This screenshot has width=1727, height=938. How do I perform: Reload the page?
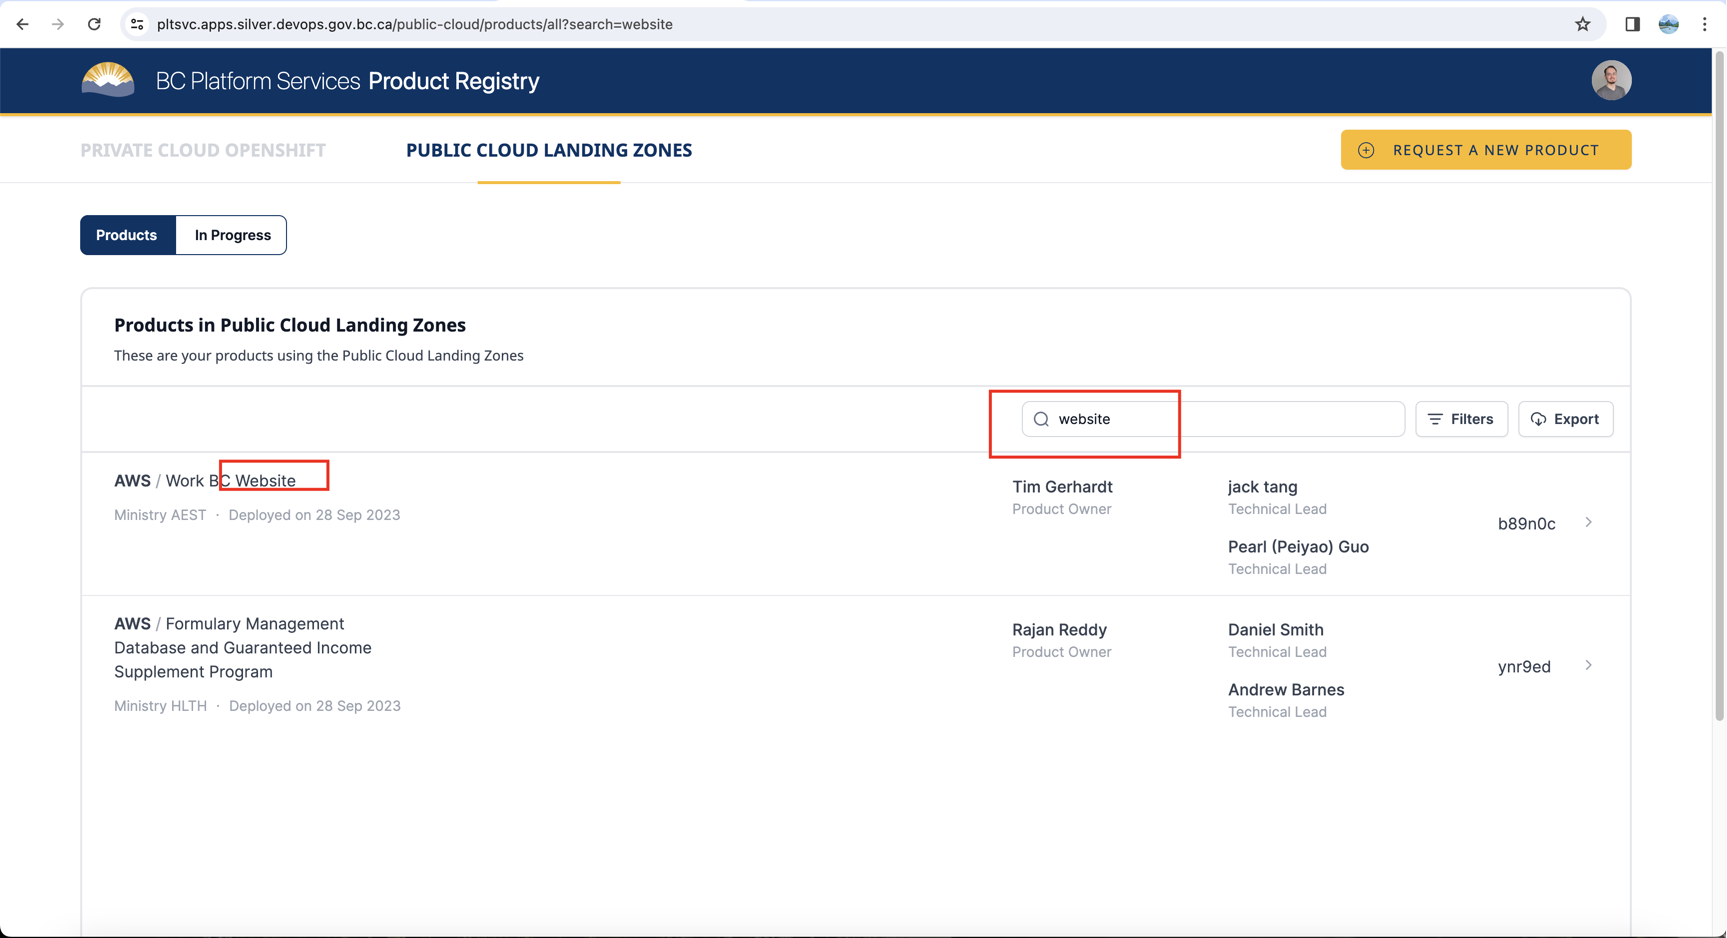(x=94, y=24)
